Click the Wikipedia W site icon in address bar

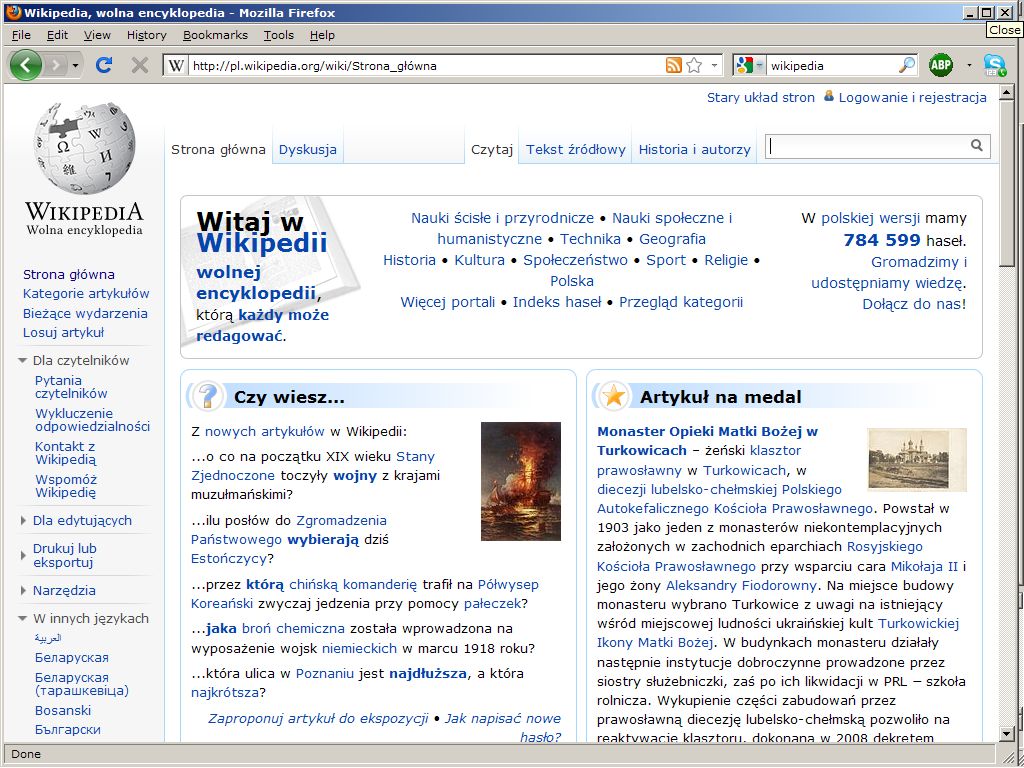click(x=176, y=65)
